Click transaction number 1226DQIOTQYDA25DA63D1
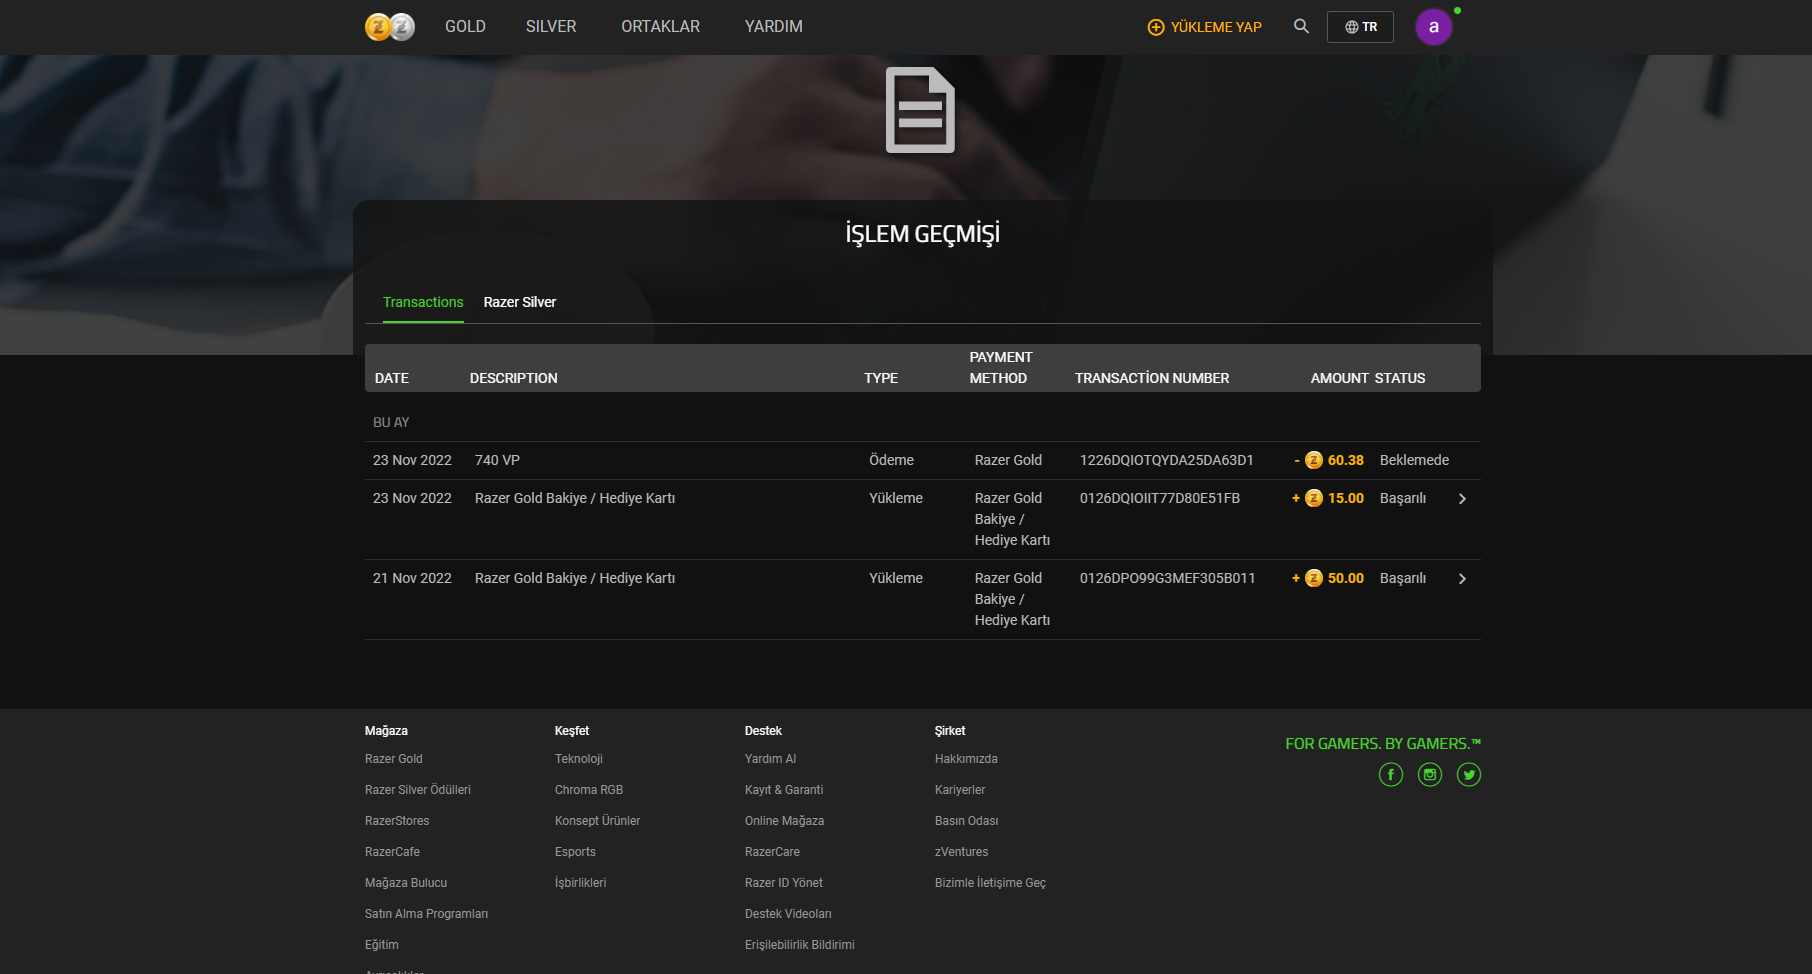This screenshot has height=974, width=1812. coord(1167,460)
